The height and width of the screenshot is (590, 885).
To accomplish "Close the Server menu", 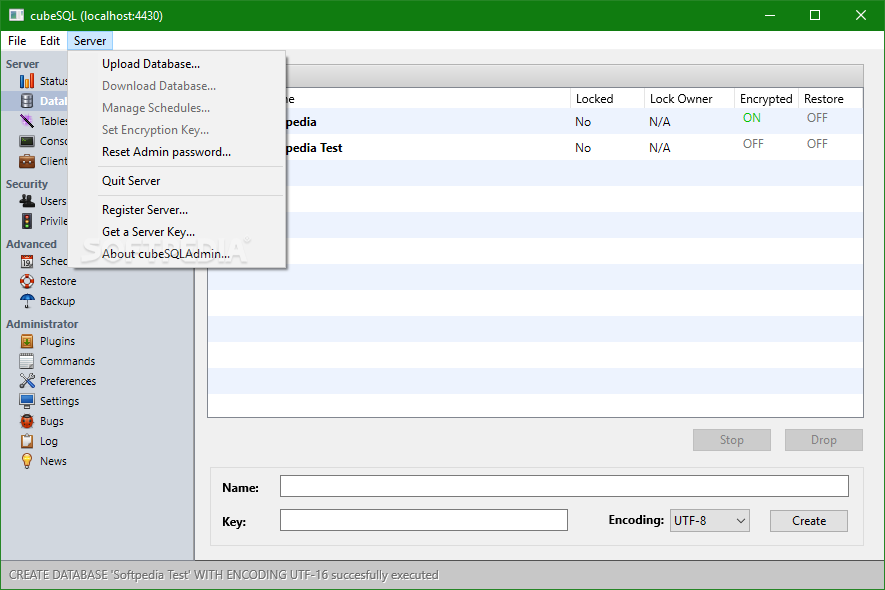I will (90, 41).
